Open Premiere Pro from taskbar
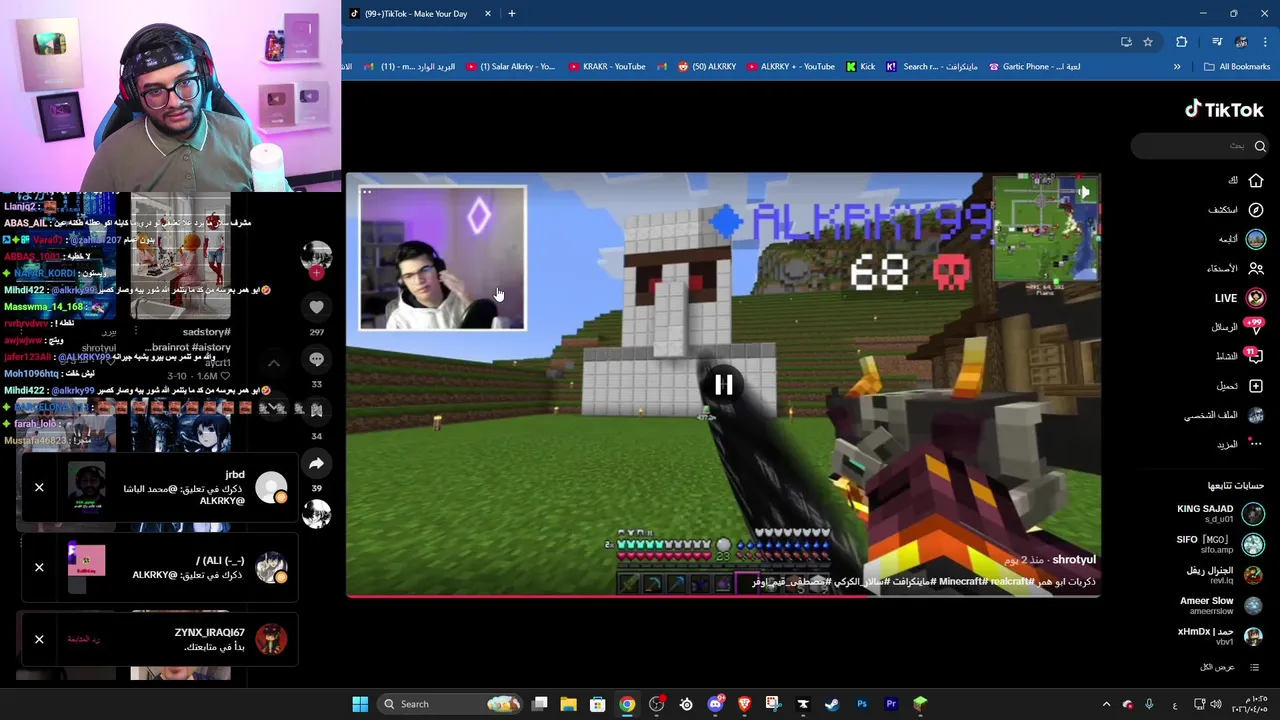 coord(891,704)
